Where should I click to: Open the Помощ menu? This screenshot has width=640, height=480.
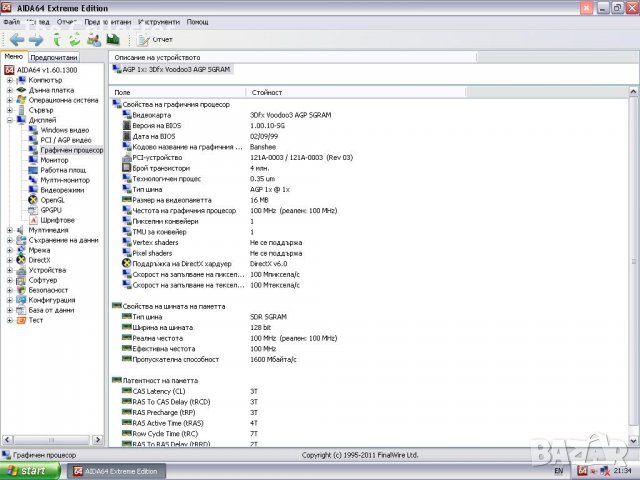(x=198, y=21)
